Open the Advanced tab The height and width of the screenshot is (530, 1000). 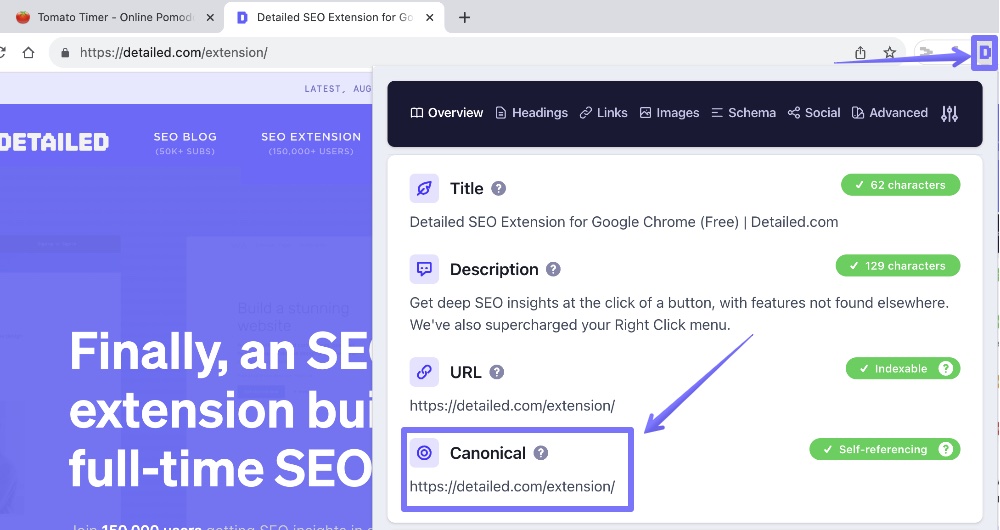click(890, 113)
